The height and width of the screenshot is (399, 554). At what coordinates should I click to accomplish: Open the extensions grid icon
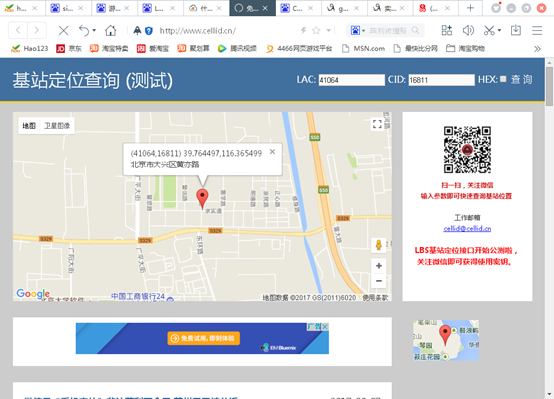[447, 31]
